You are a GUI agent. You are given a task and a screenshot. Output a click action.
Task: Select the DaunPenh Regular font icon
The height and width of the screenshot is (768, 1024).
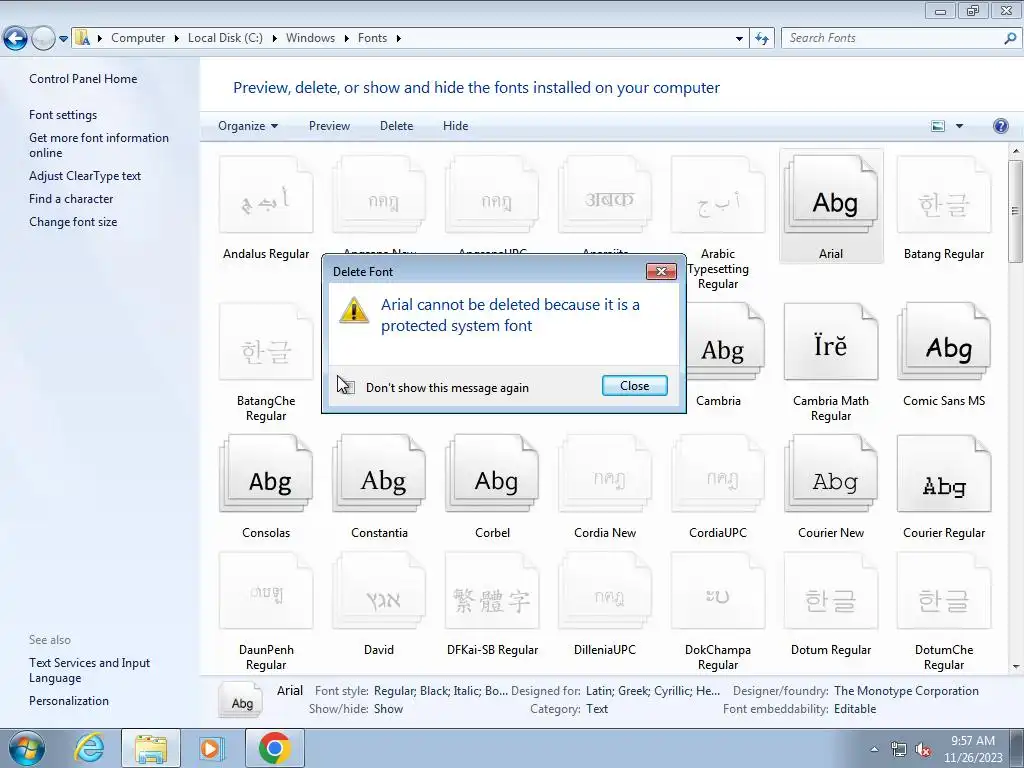(x=266, y=591)
